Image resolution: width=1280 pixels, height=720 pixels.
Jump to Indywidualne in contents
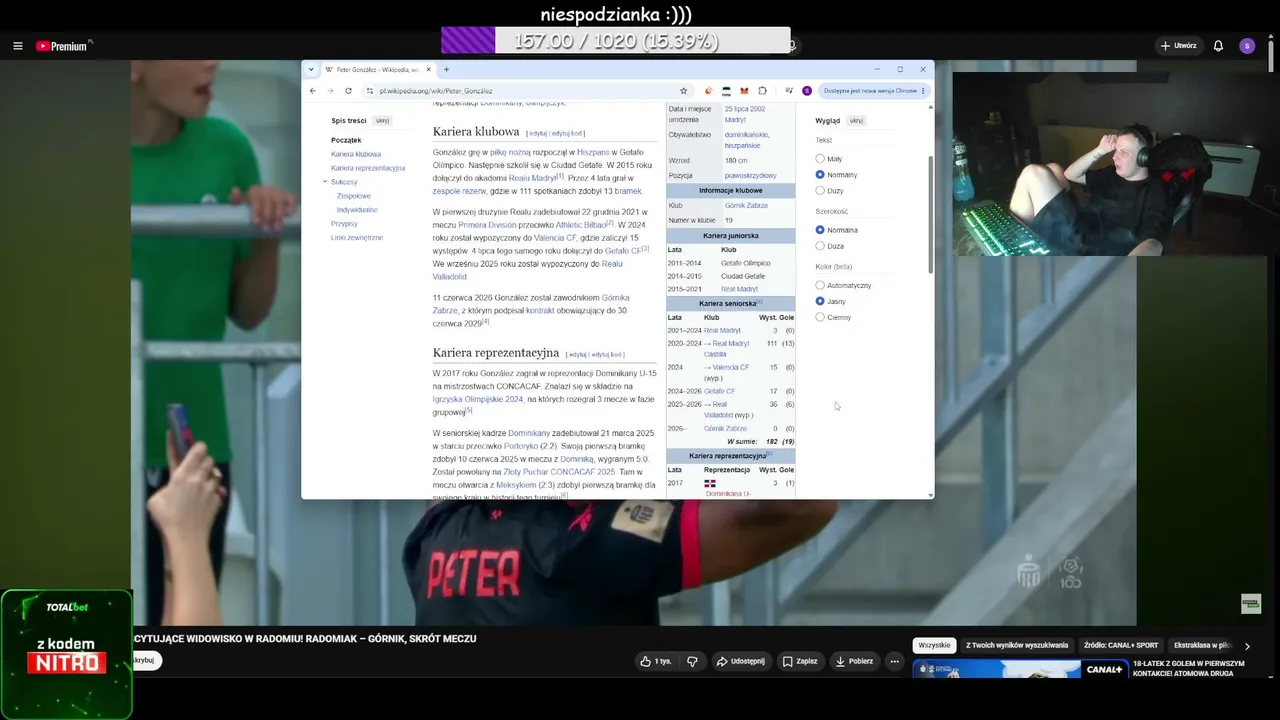357,210
